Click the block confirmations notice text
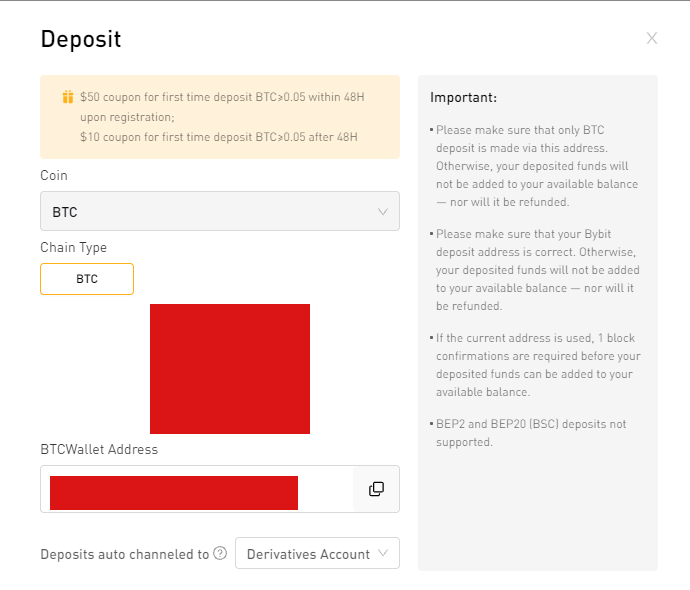The image size is (690, 590). coord(536,365)
